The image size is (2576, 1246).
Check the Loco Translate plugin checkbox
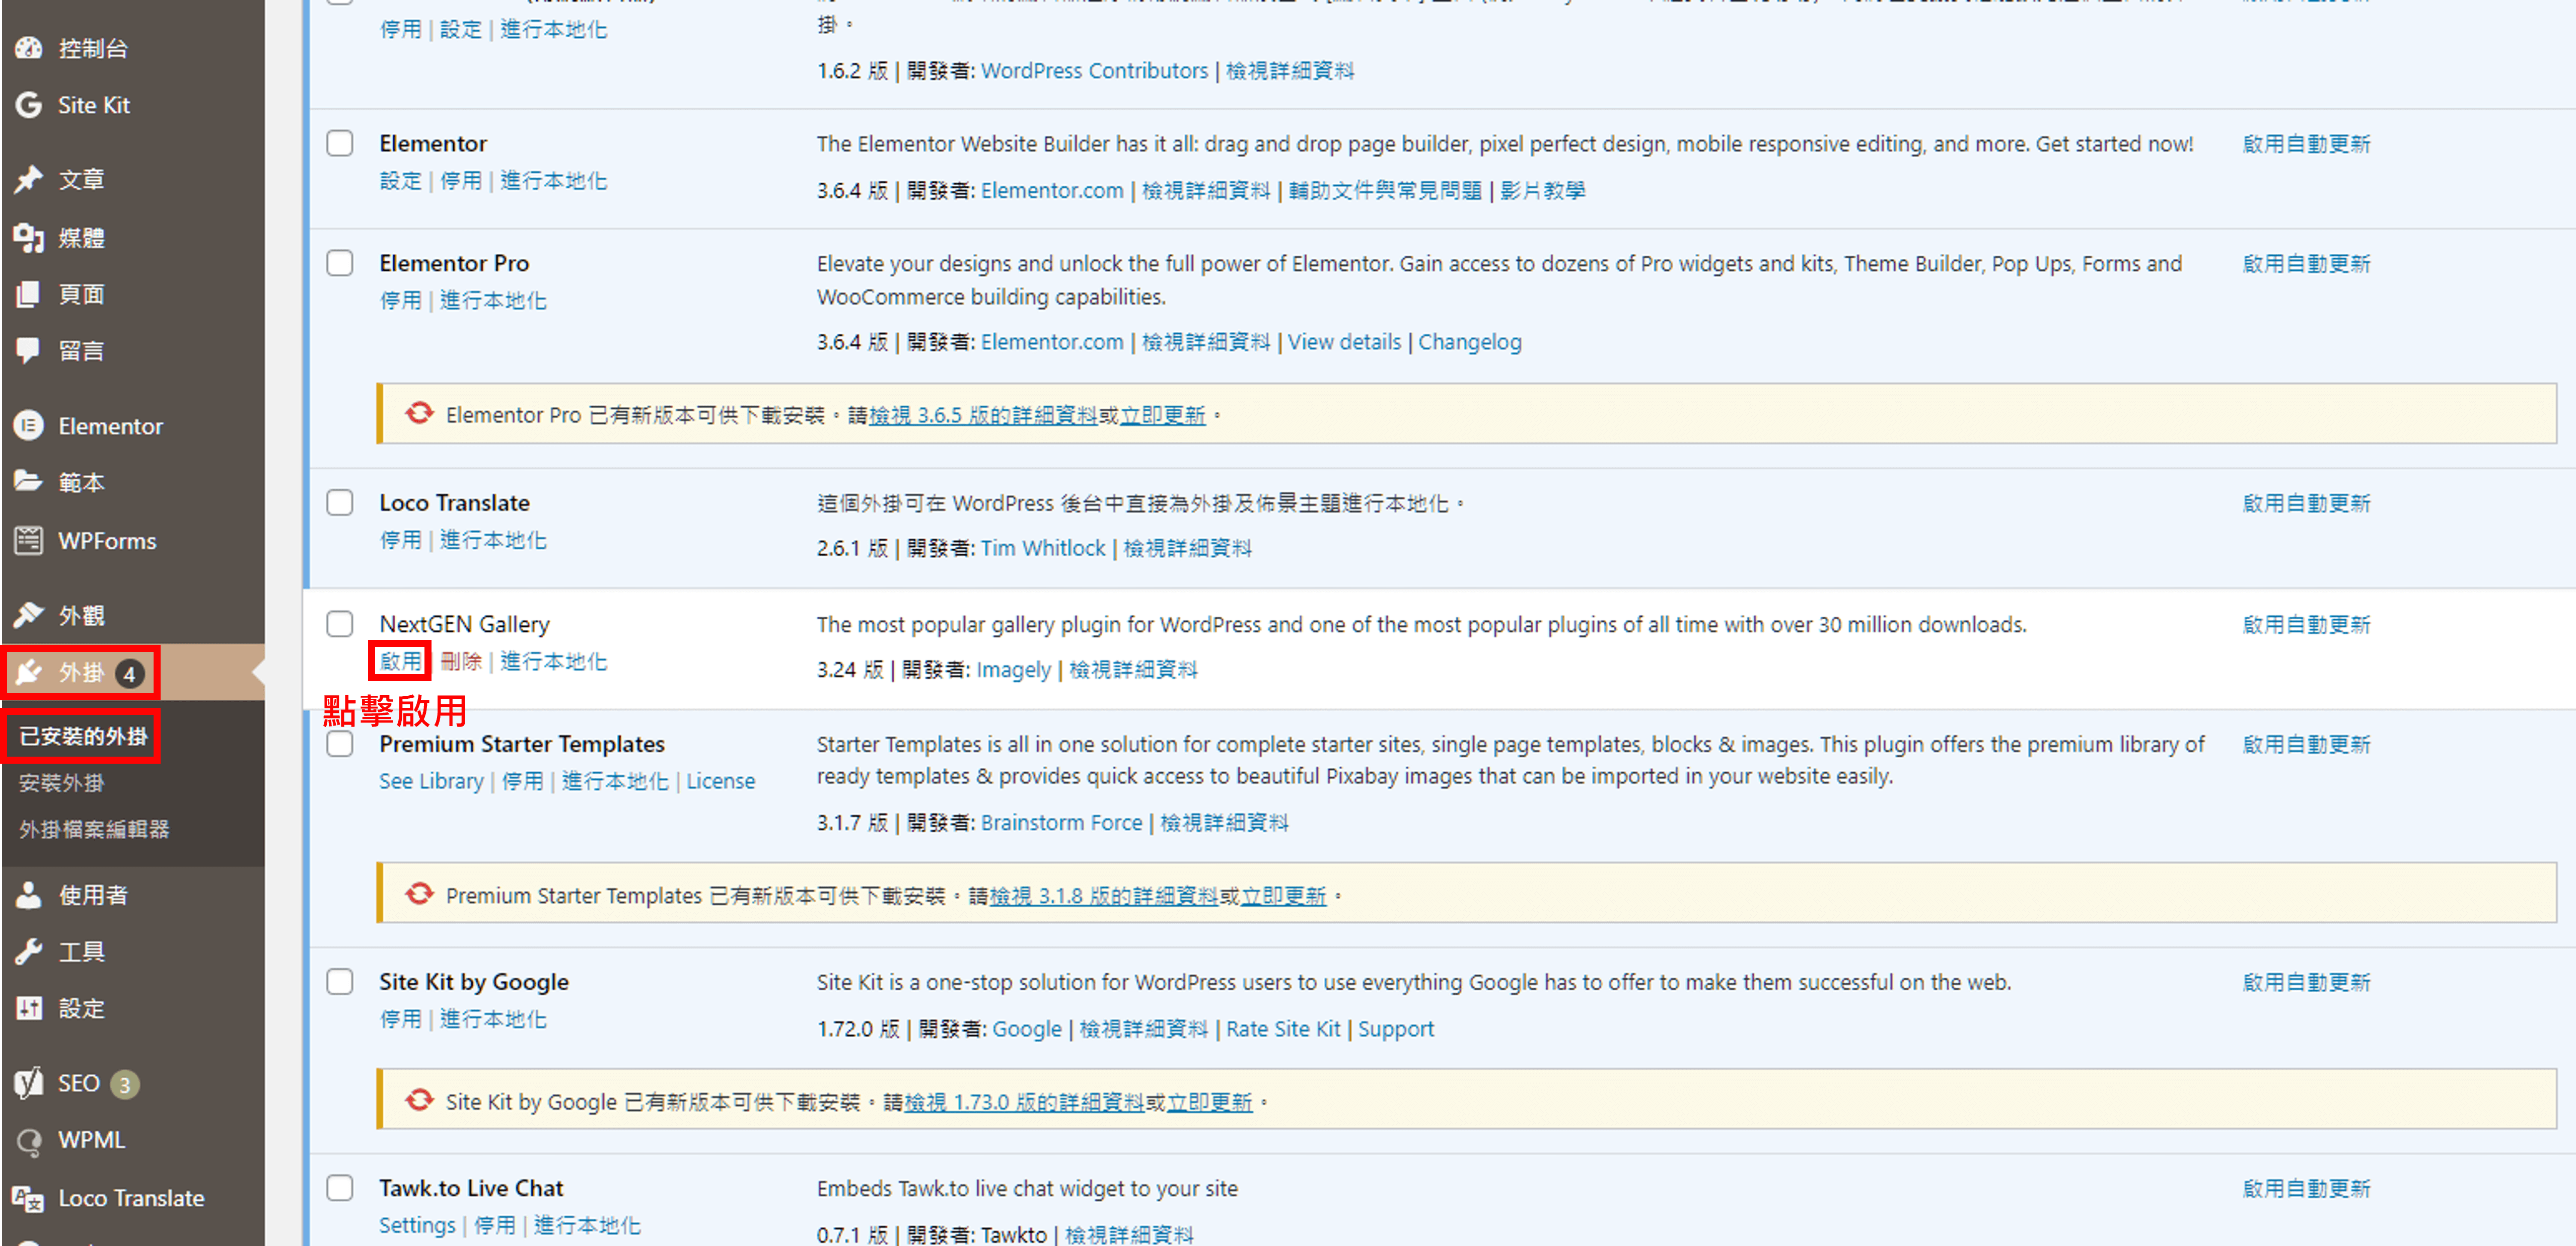pyautogui.click(x=340, y=502)
